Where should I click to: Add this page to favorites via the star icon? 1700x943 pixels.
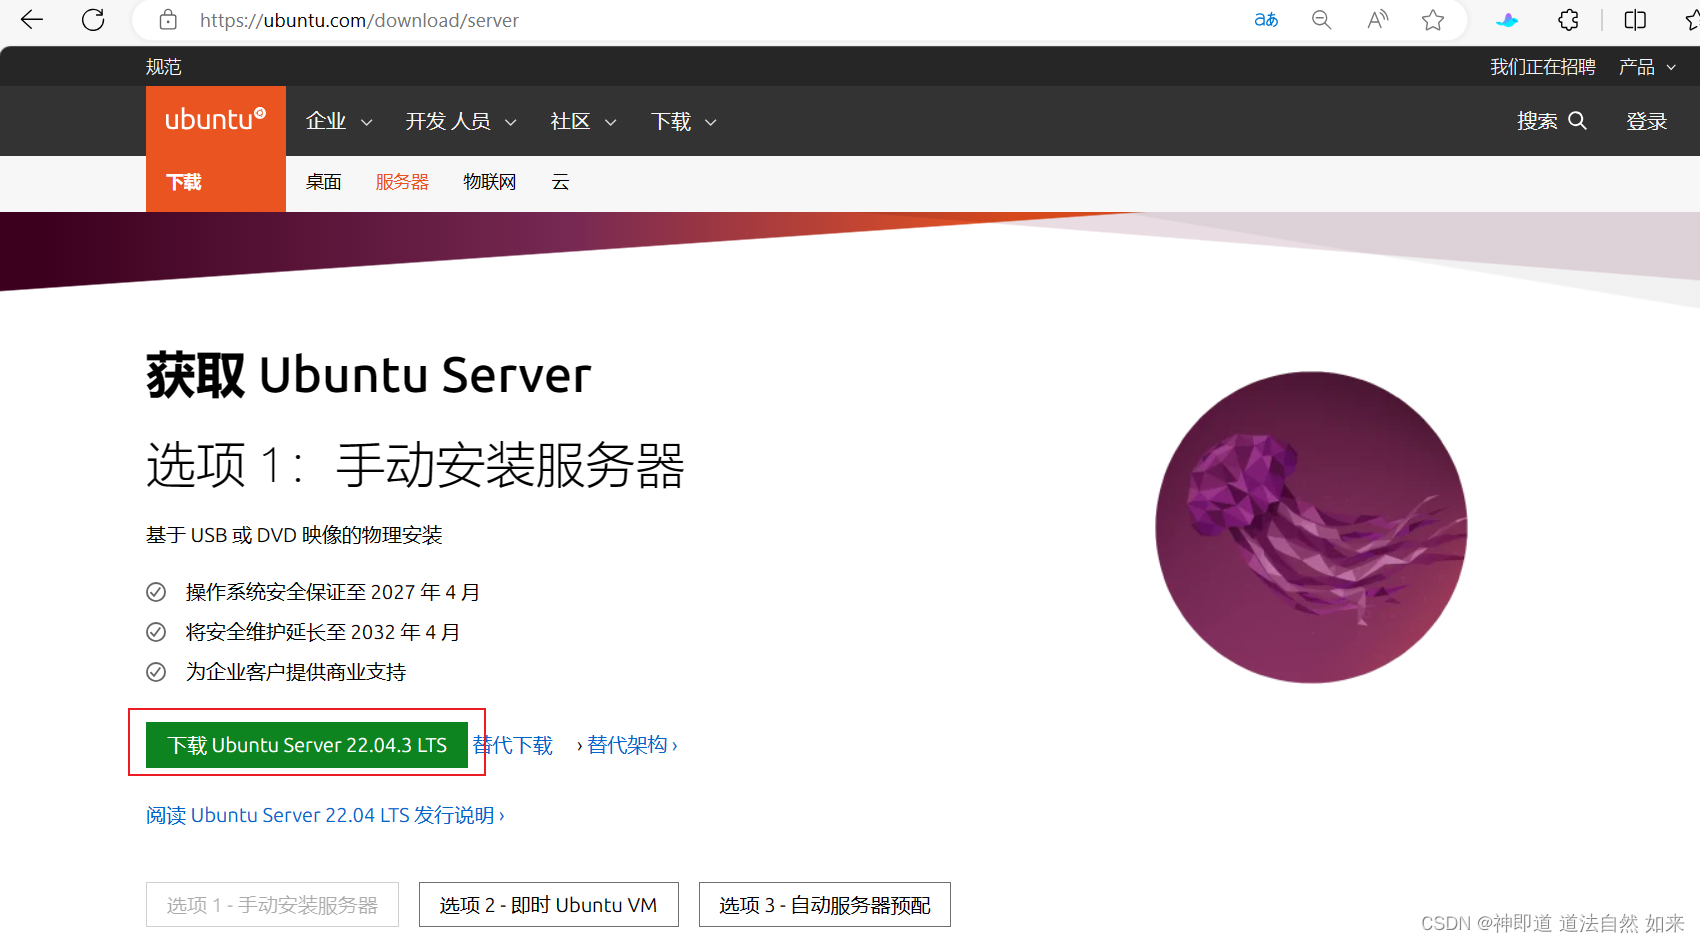click(x=1433, y=20)
